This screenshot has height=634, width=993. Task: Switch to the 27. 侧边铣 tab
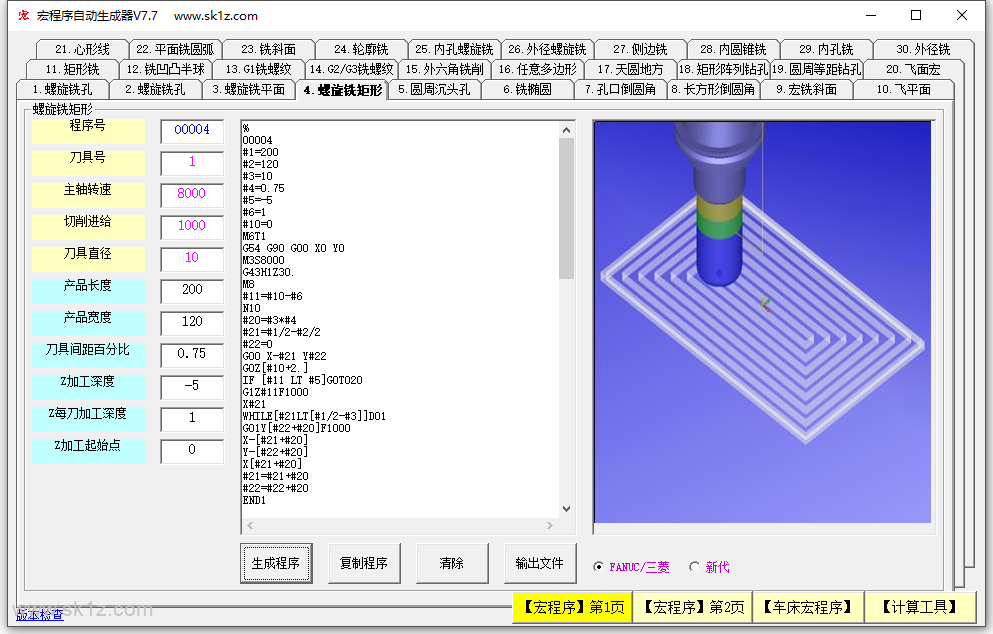[x=640, y=49]
